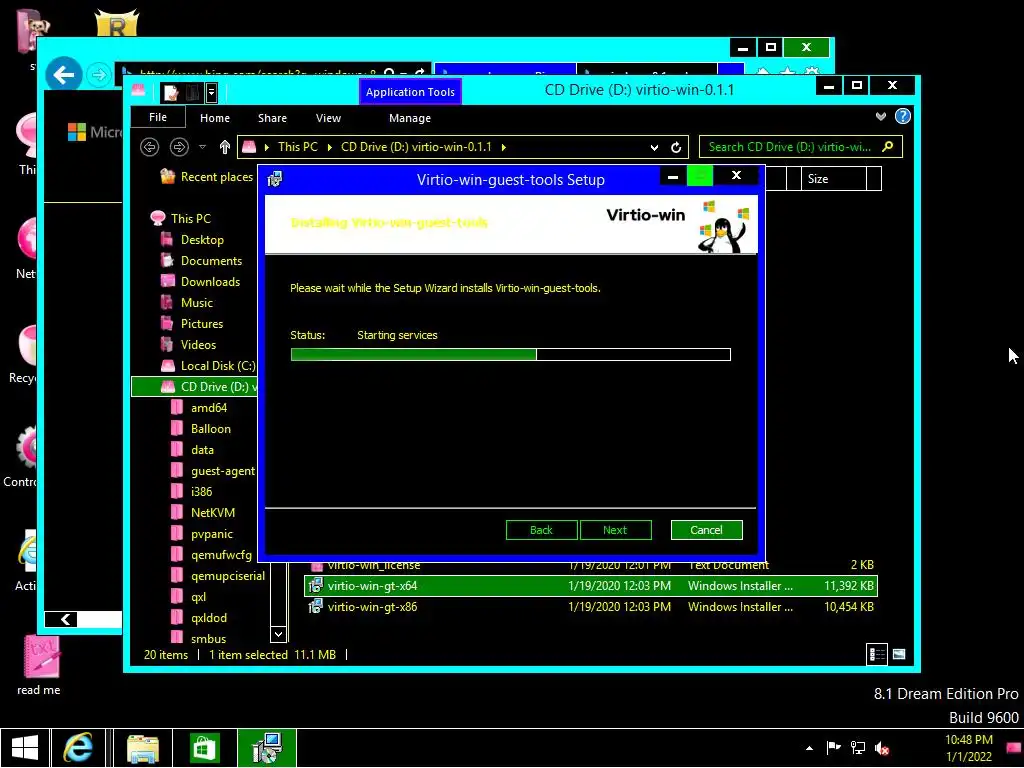Select Videos in navigation pane

pyautogui.click(x=188, y=344)
